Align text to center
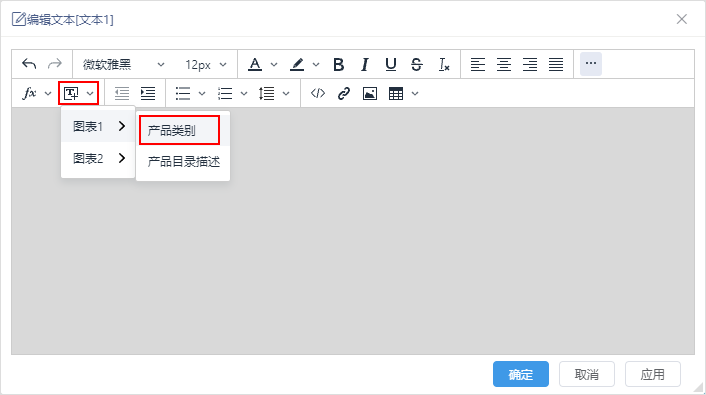The width and height of the screenshot is (706, 395). 504,64
